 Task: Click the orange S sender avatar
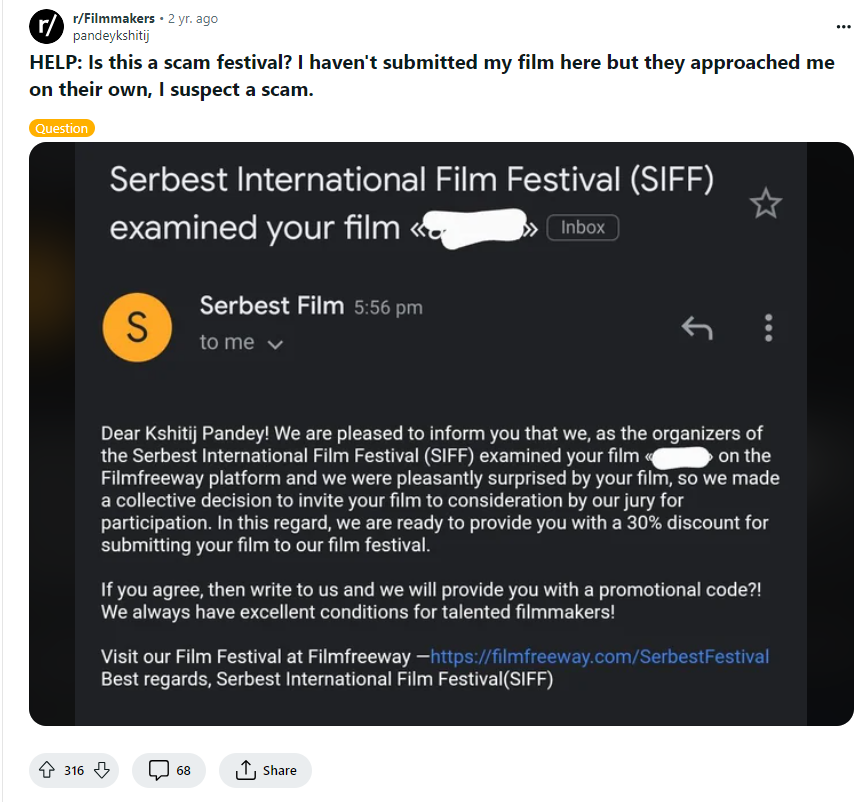pyautogui.click(x=137, y=329)
